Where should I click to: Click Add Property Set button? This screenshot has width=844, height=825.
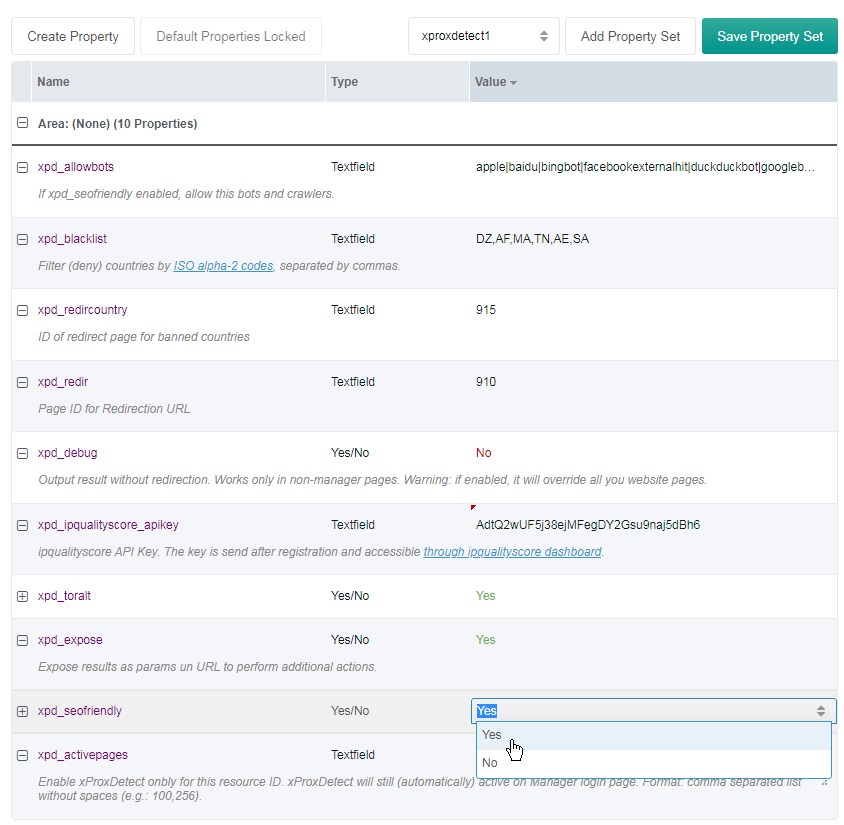pyautogui.click(x=630, y=36)
